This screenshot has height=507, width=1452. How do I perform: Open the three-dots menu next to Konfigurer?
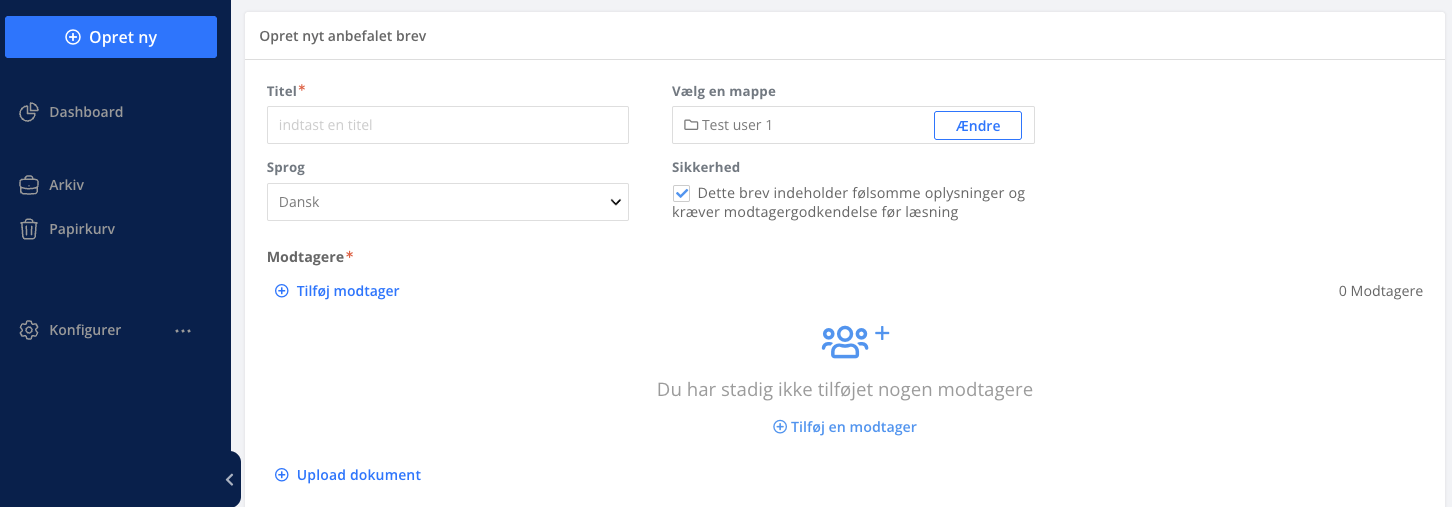coord(183,330)
